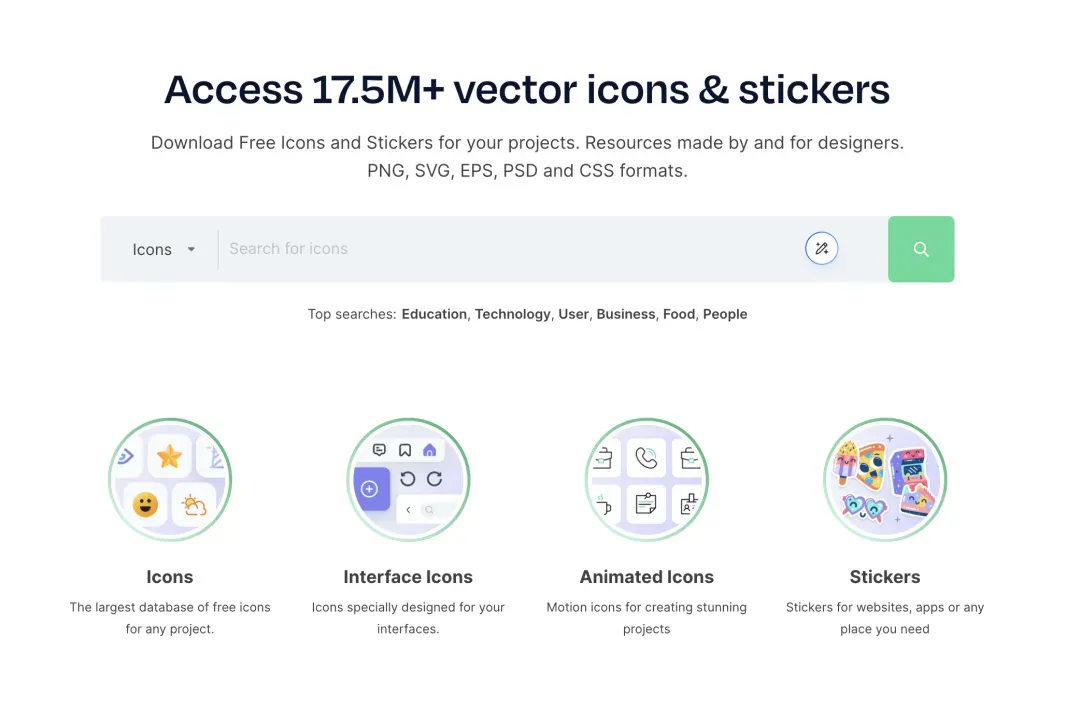Select the Education top search
The image size is (1080, 710).
click(434, 314)
